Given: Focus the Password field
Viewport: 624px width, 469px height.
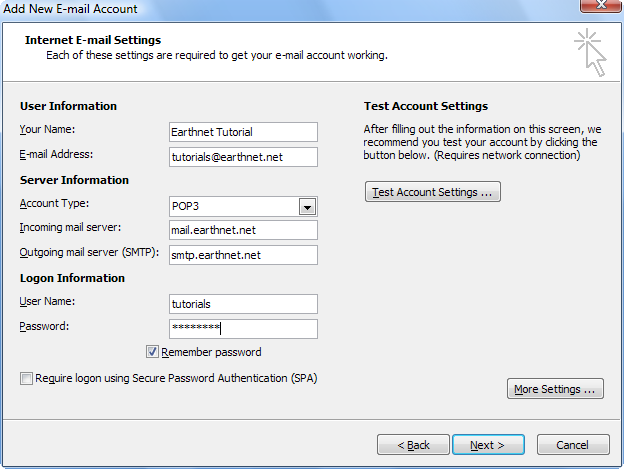Looking at the screenshot, I should pos(243,329).
